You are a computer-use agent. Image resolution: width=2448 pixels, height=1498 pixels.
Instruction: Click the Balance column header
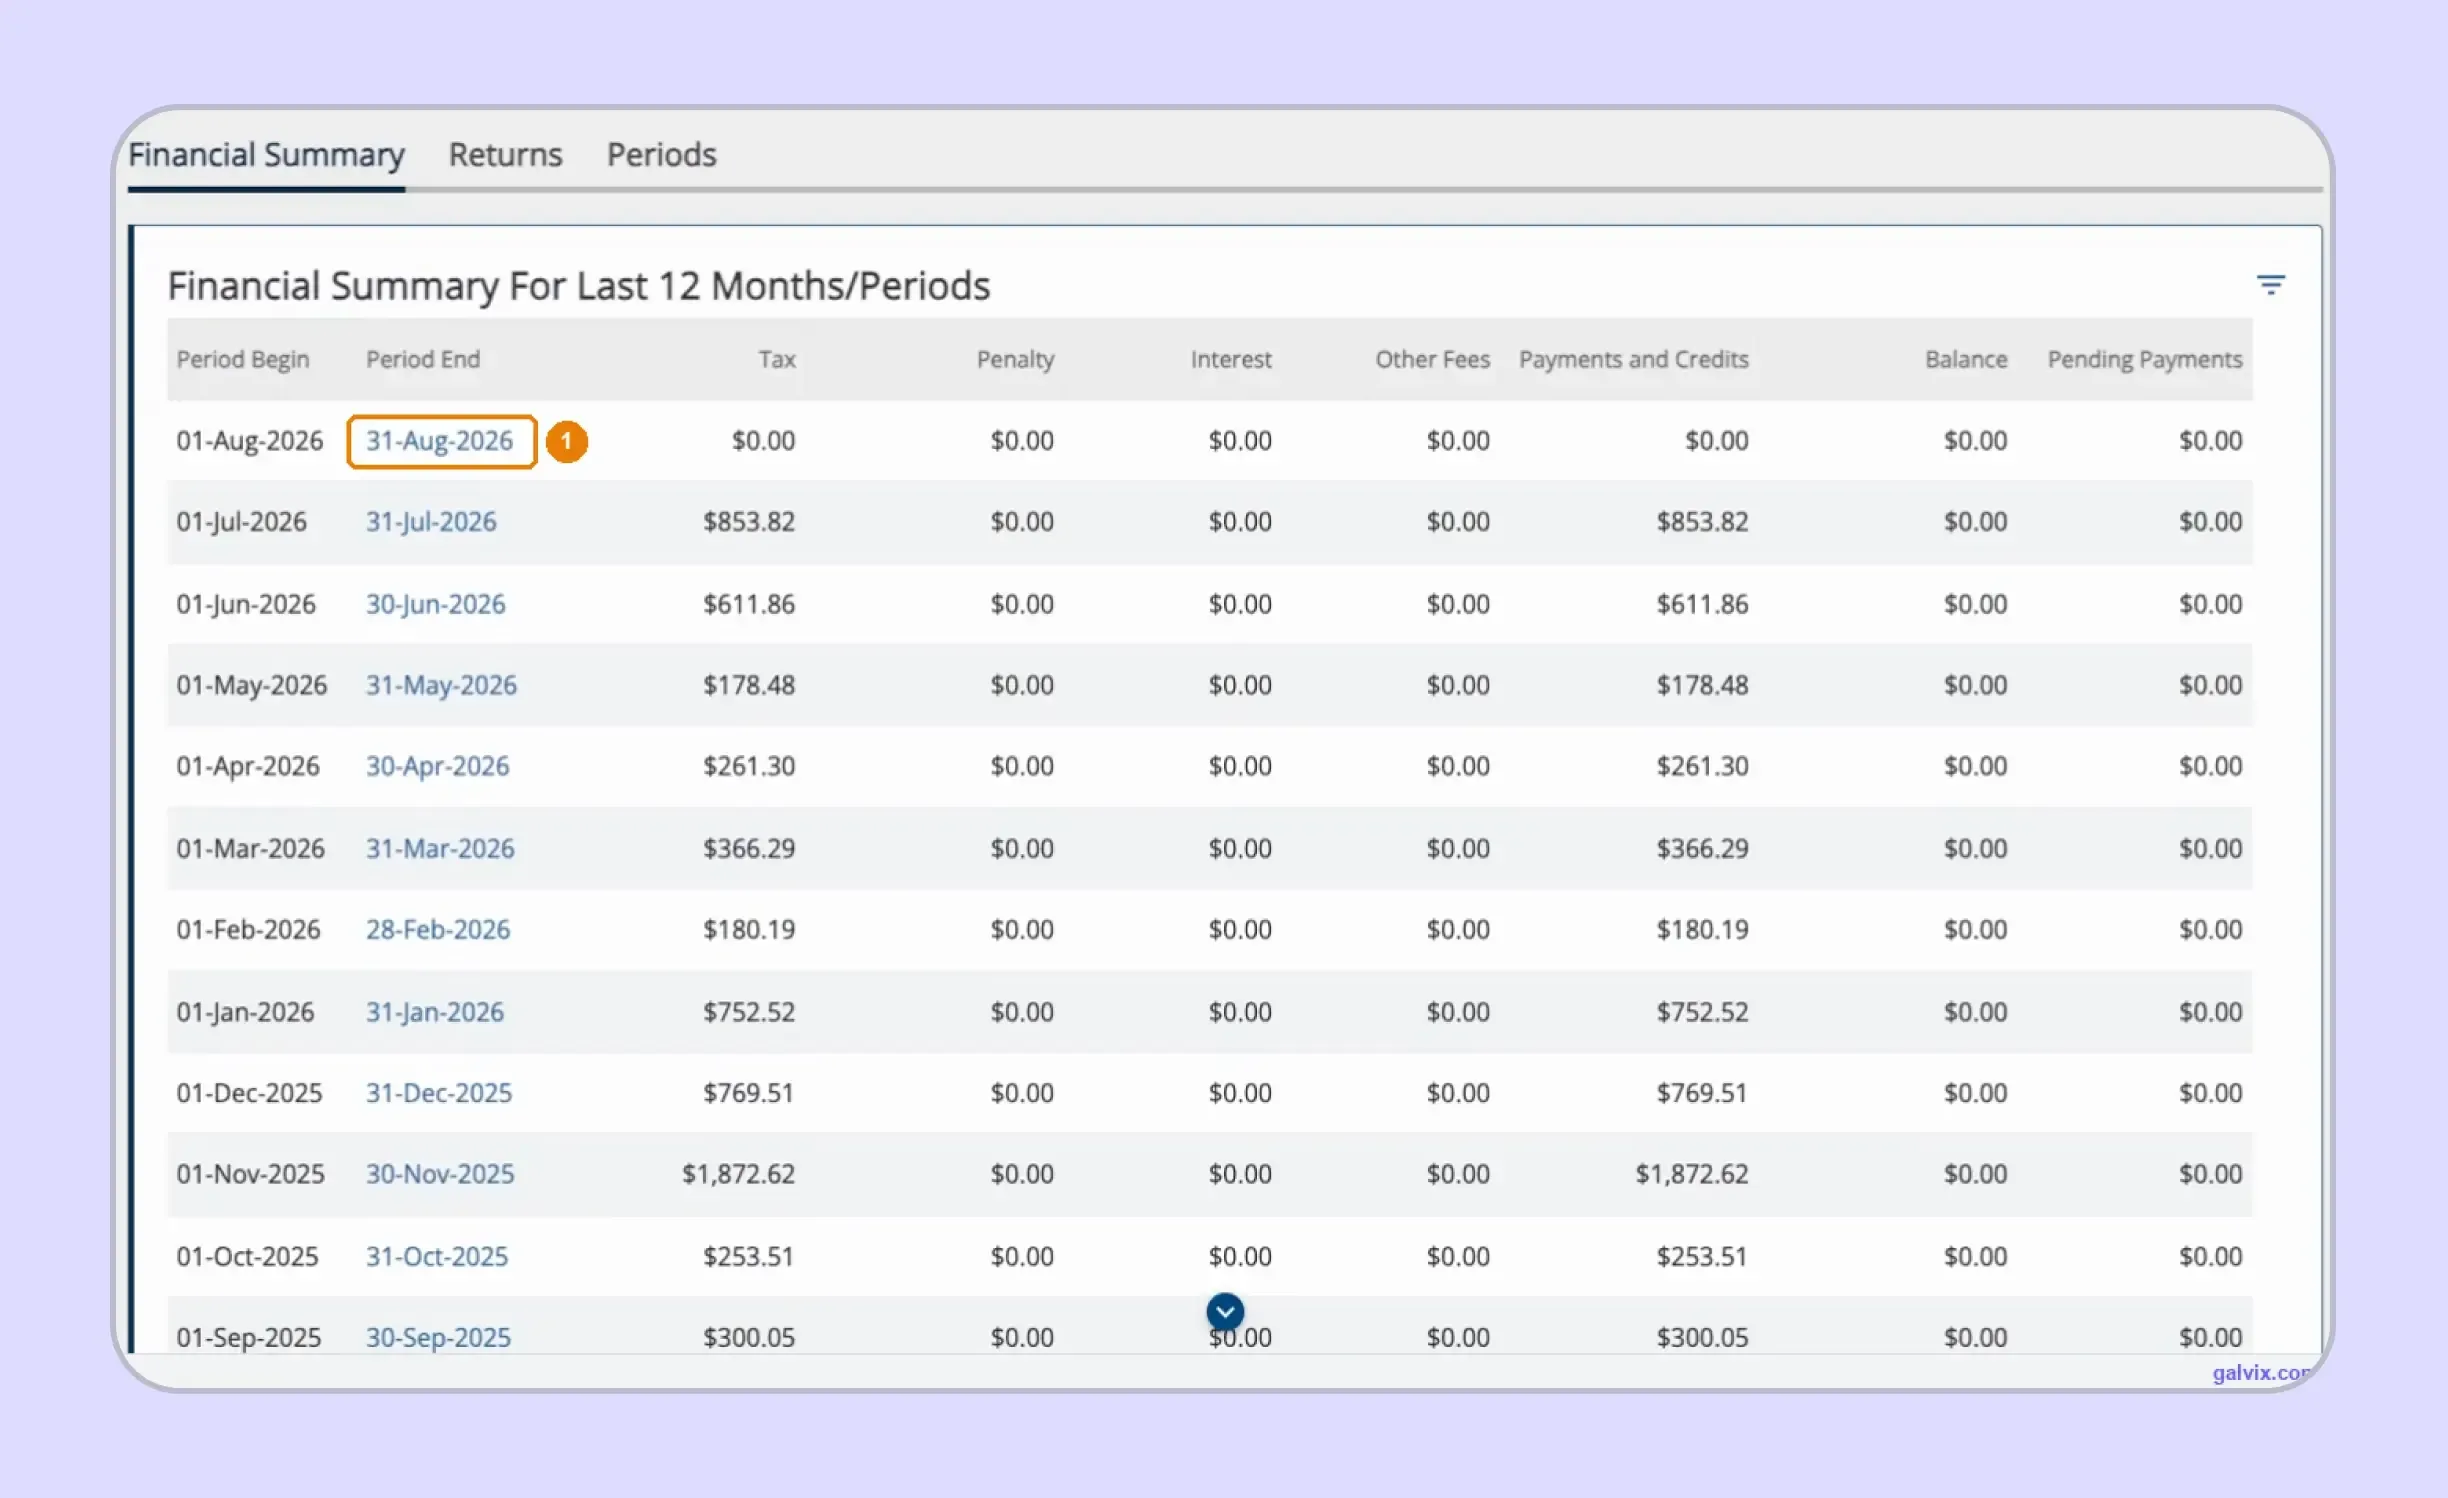click(1966, 359)
